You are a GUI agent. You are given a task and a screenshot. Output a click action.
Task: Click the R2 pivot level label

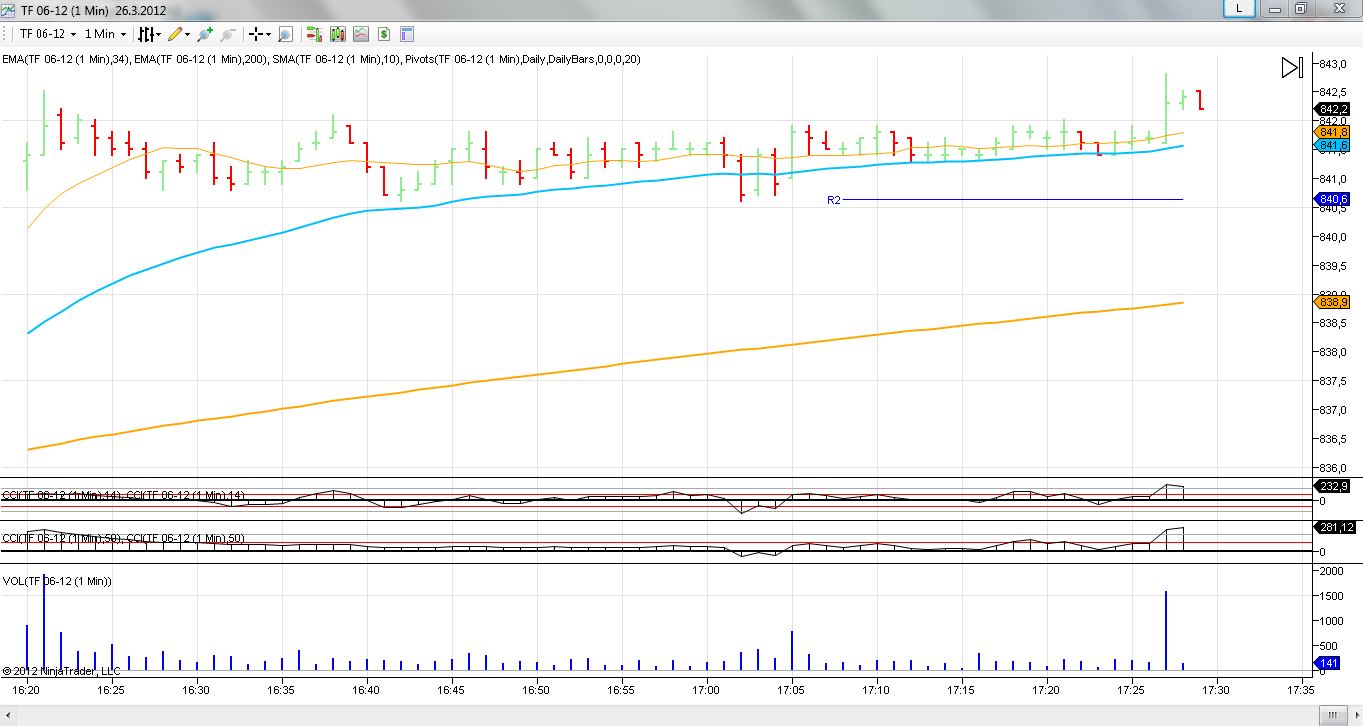point(833,200)
